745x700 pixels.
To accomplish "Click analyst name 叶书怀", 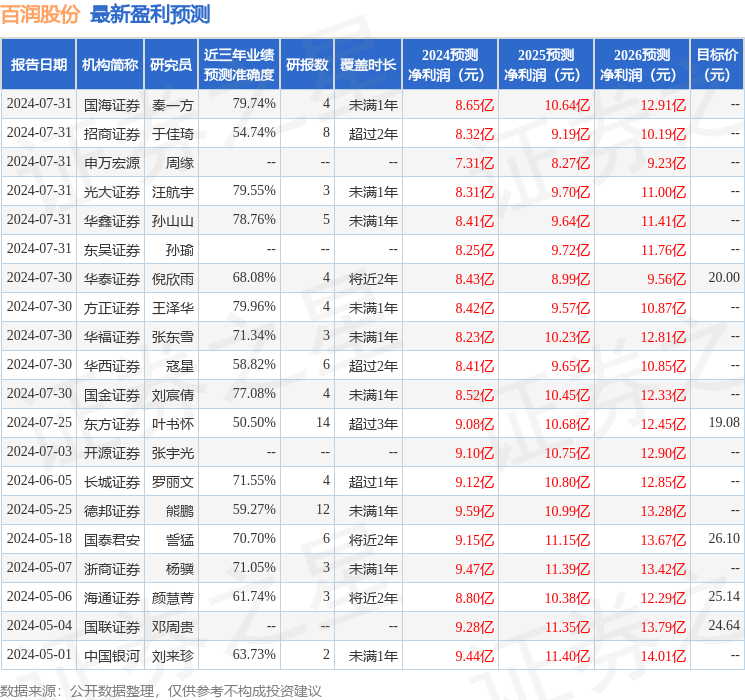I will click(172, 424).
